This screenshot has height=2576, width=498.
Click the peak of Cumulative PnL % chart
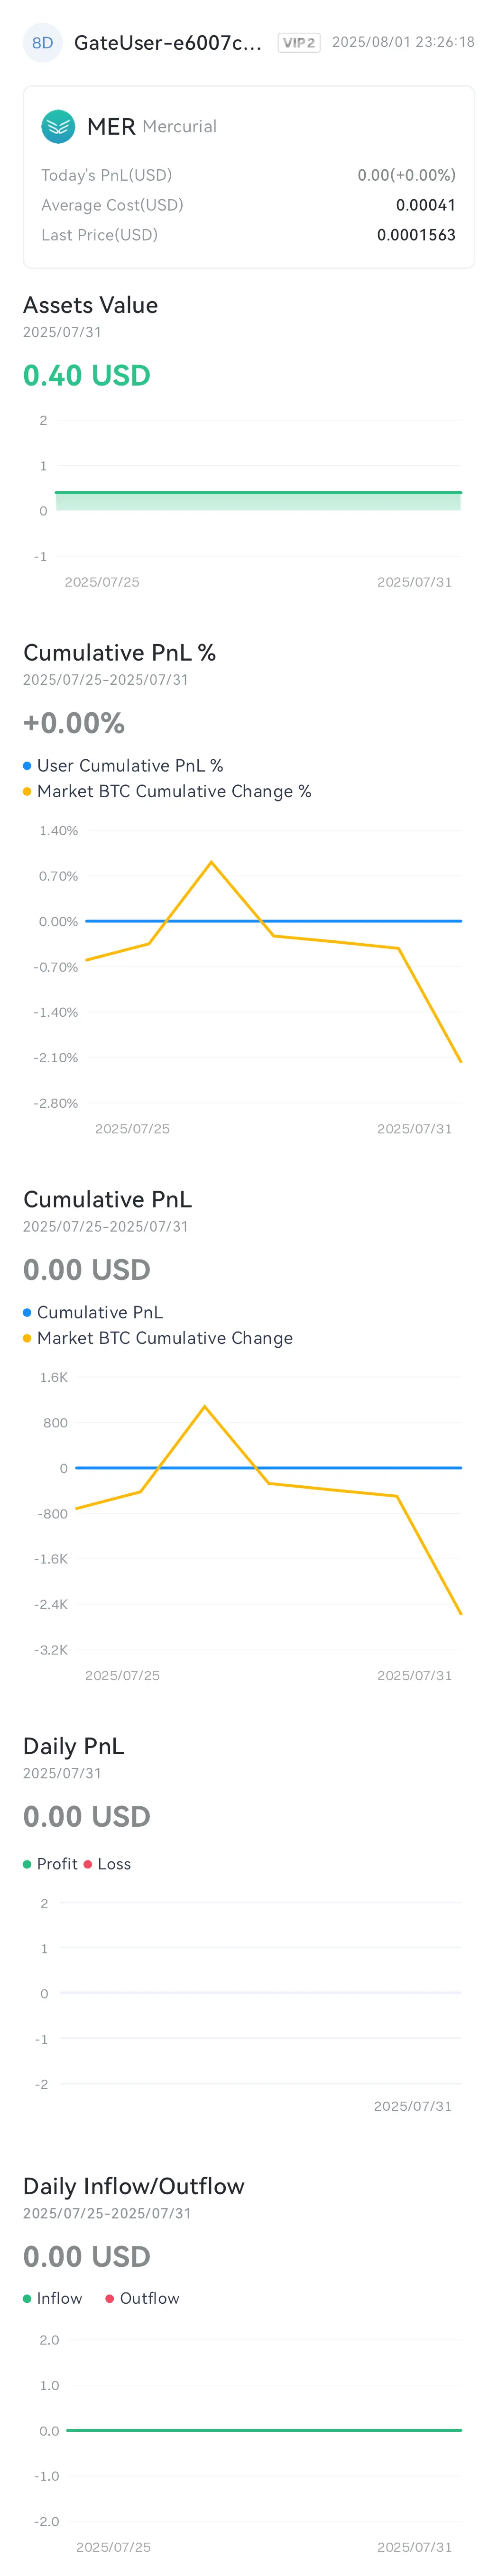pos(211,862)
